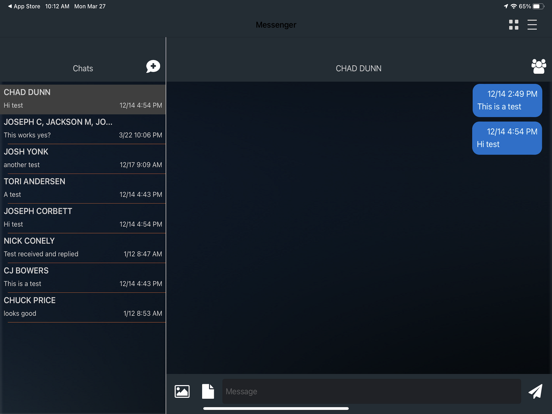The image size is (552, 414).
Task: Tap the home indicator bar
Action: click(276, 408)
